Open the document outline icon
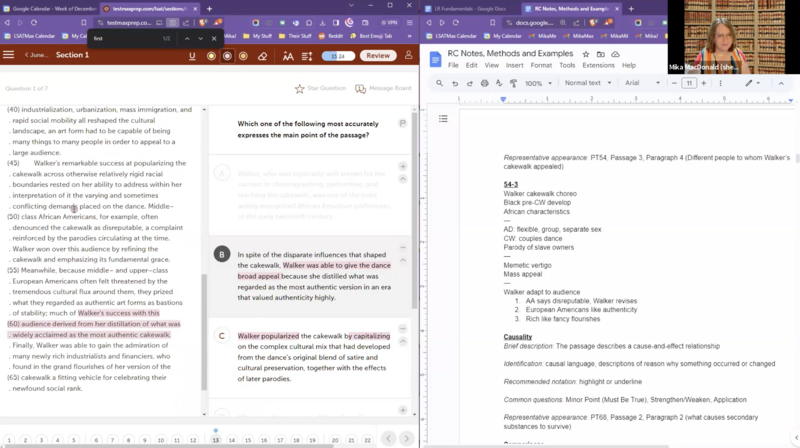This screenshot has width=800, height=448. 444,118
